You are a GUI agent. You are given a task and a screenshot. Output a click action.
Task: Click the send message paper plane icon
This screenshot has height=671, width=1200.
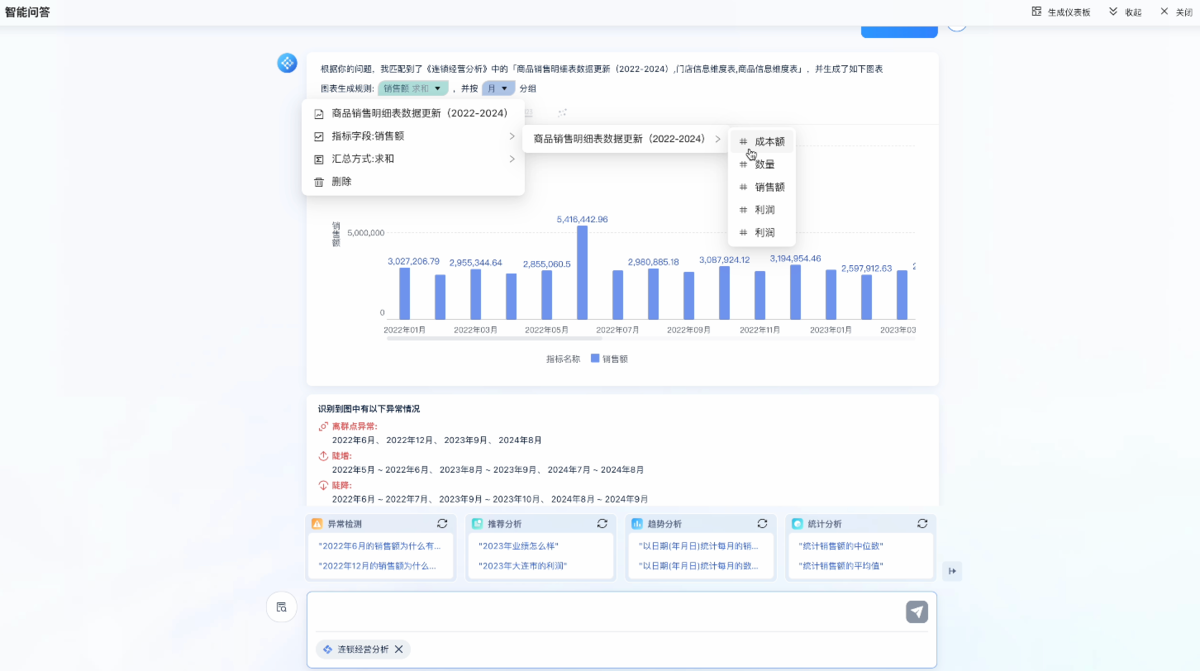(x=916, y=612)
